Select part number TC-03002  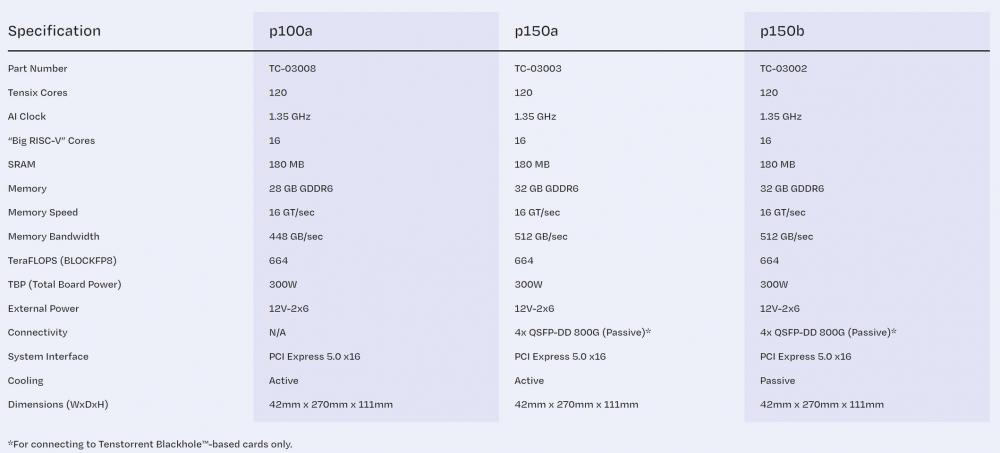pyautogui.click(x=784, y=69)
